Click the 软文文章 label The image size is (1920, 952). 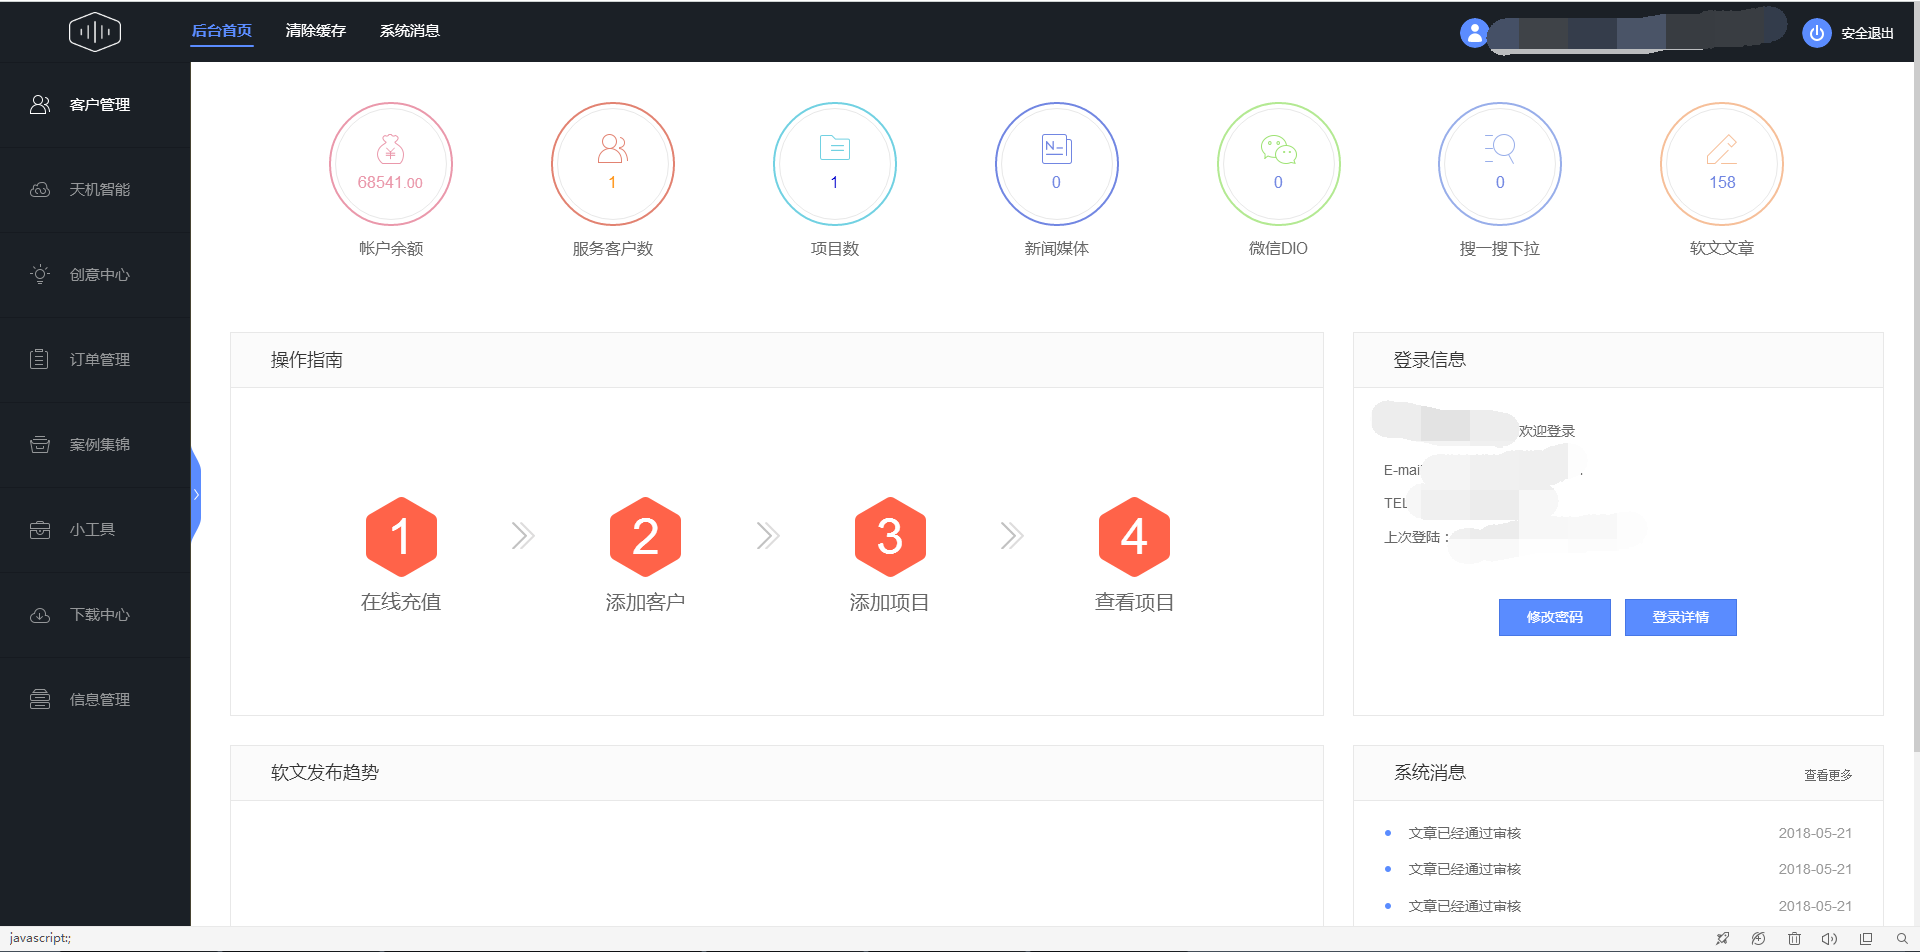[1722, 249]
